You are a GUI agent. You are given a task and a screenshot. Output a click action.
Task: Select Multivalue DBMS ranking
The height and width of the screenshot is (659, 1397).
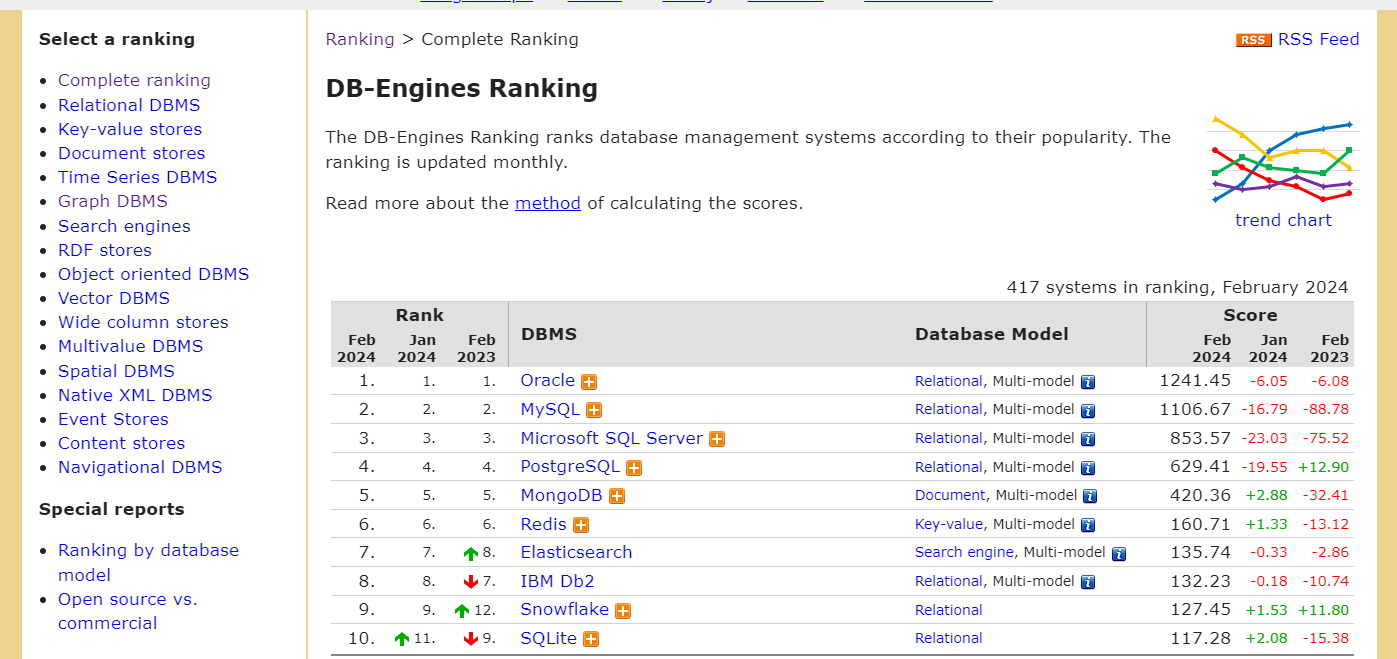click(x=130, y=346)
